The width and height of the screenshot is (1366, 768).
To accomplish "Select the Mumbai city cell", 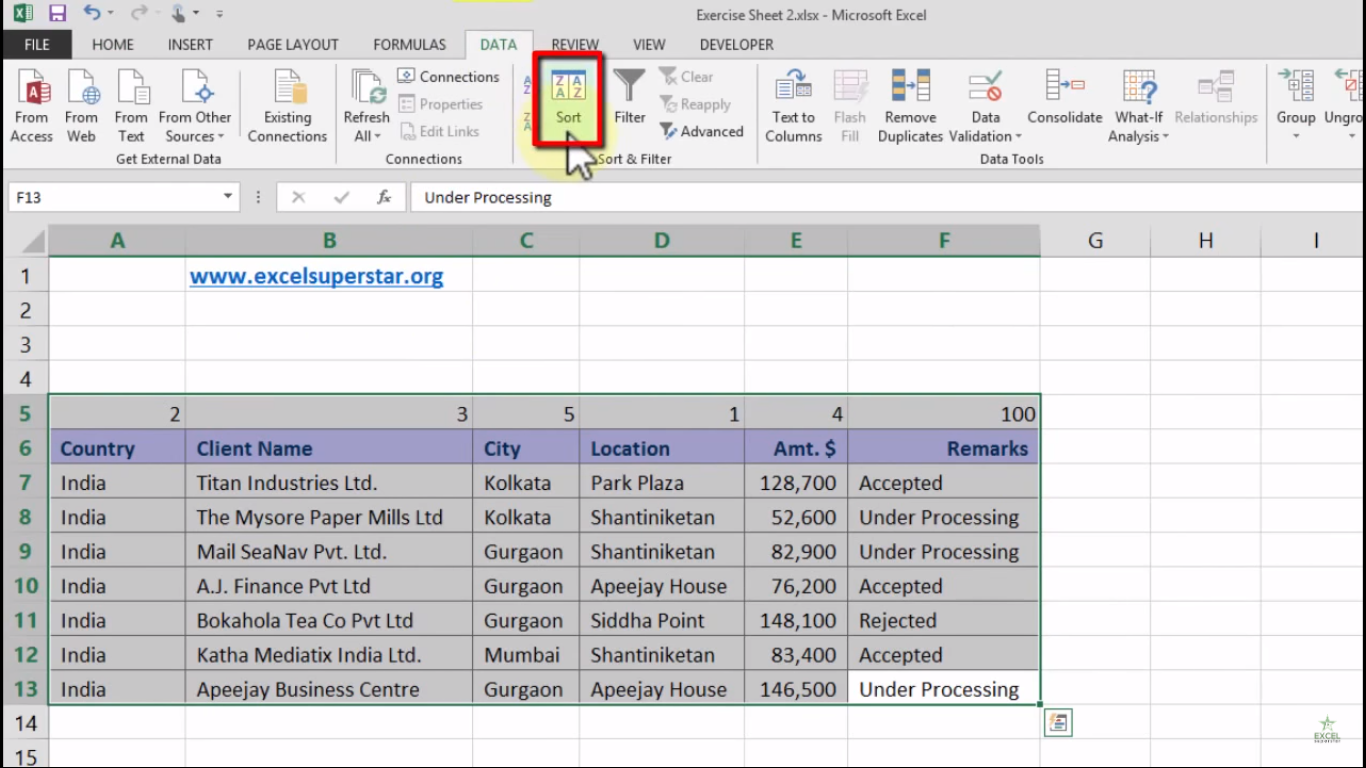I will [526, 655].
